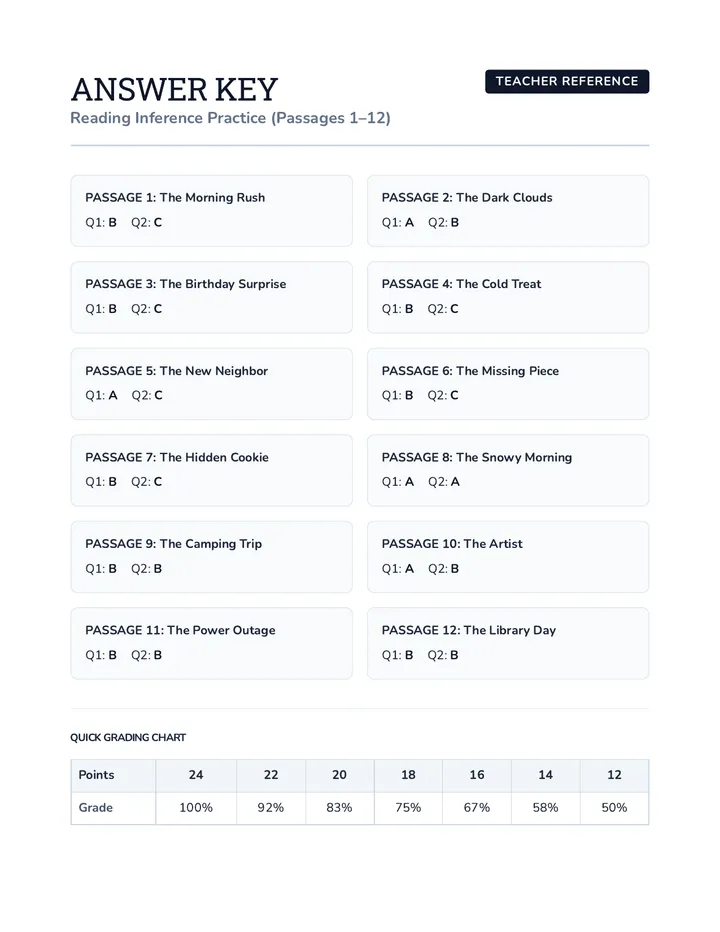Click Passage 3 The Birthday Surprise title
This screenshot has height=932, width=720.
pos(185,284)
